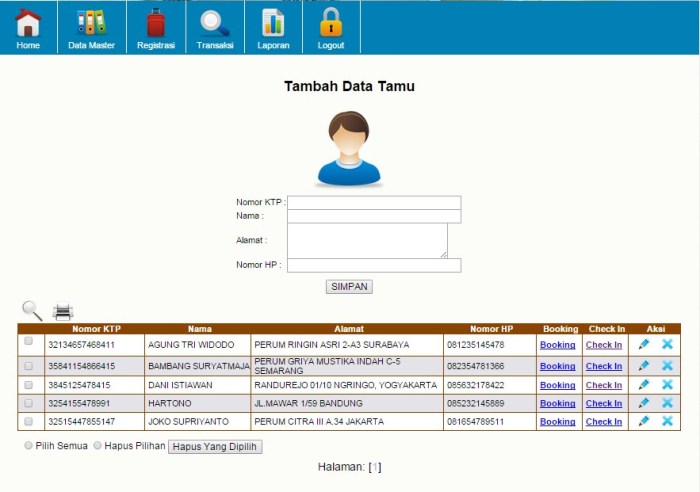700x492 pixels.
Task: Tick checkbox for AGUNG TRI WIDODO row
Action: 29,341
